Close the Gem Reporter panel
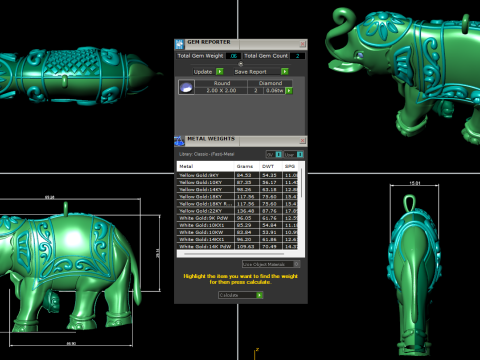The width and height of the screenshot is (480, 360). click(302, 44)
